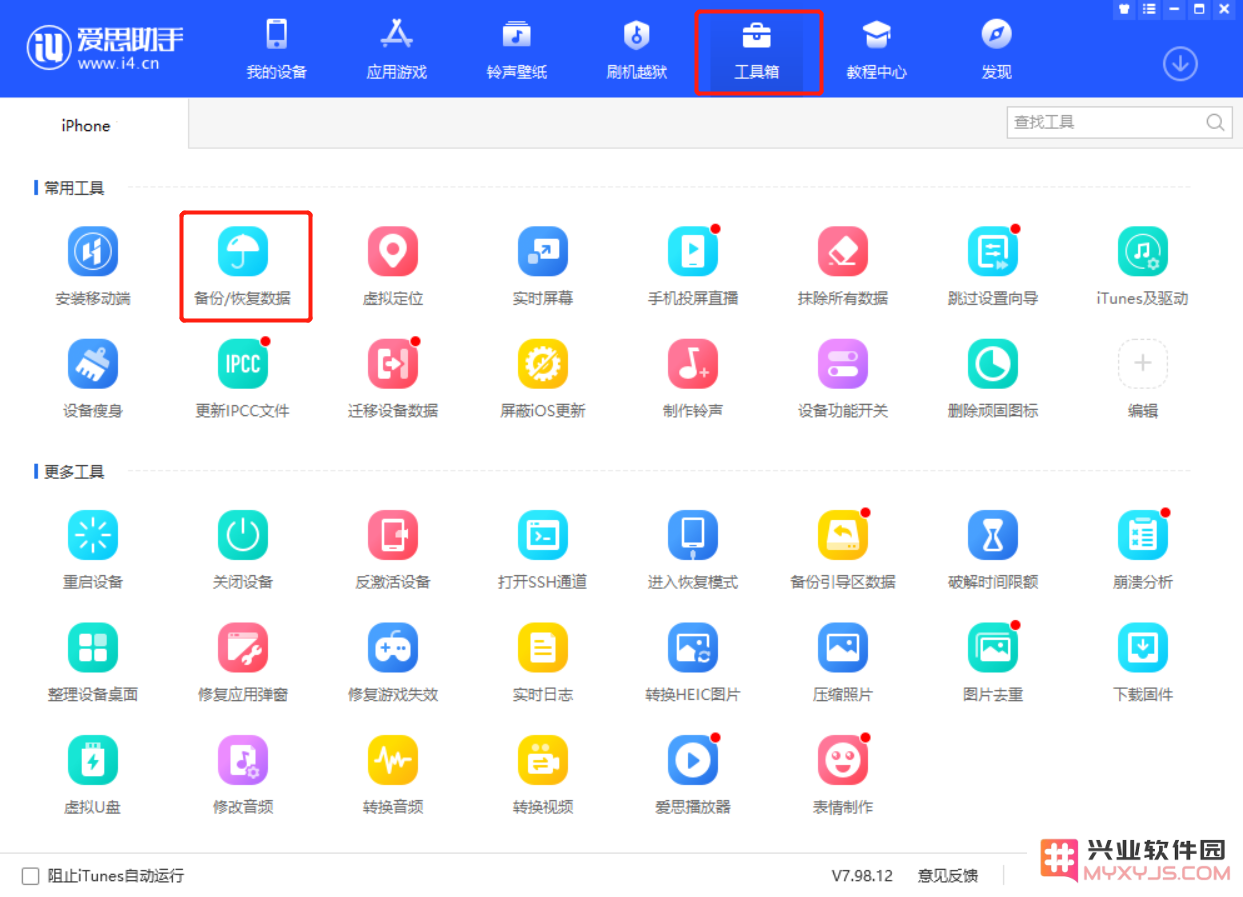Viewport: 1243px width, 897px height.
Task: Select the iPhone device tab
Action: pos(94,126)
